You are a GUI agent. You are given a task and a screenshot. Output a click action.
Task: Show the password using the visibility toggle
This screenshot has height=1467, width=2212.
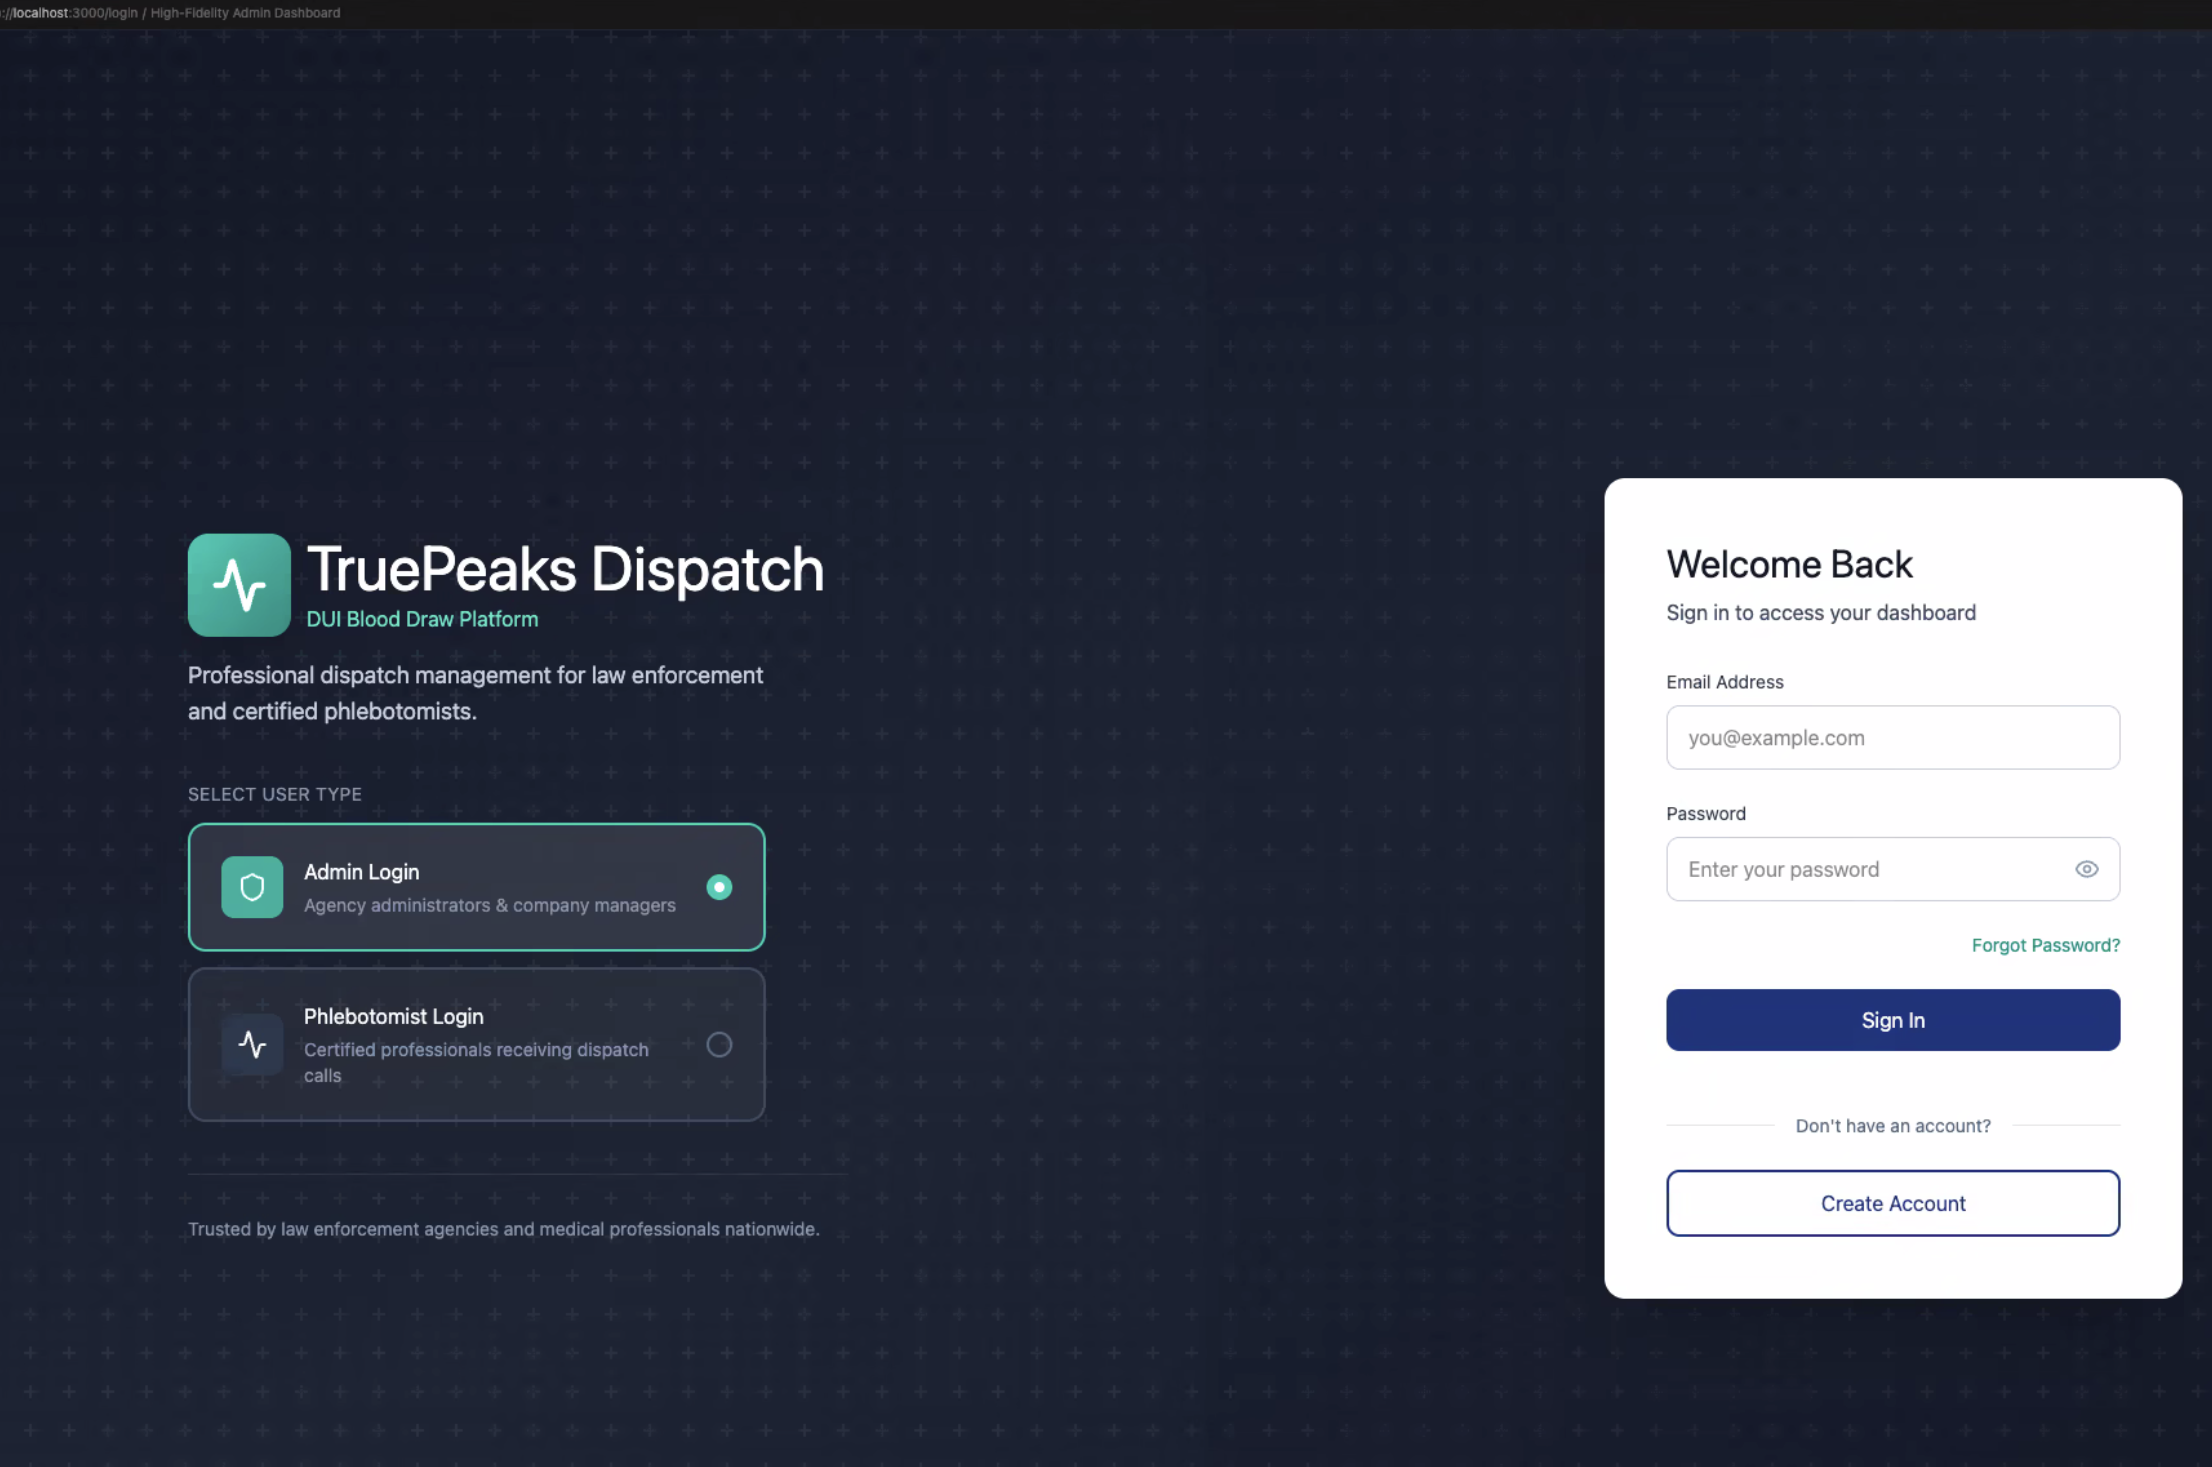point(2087,869)
